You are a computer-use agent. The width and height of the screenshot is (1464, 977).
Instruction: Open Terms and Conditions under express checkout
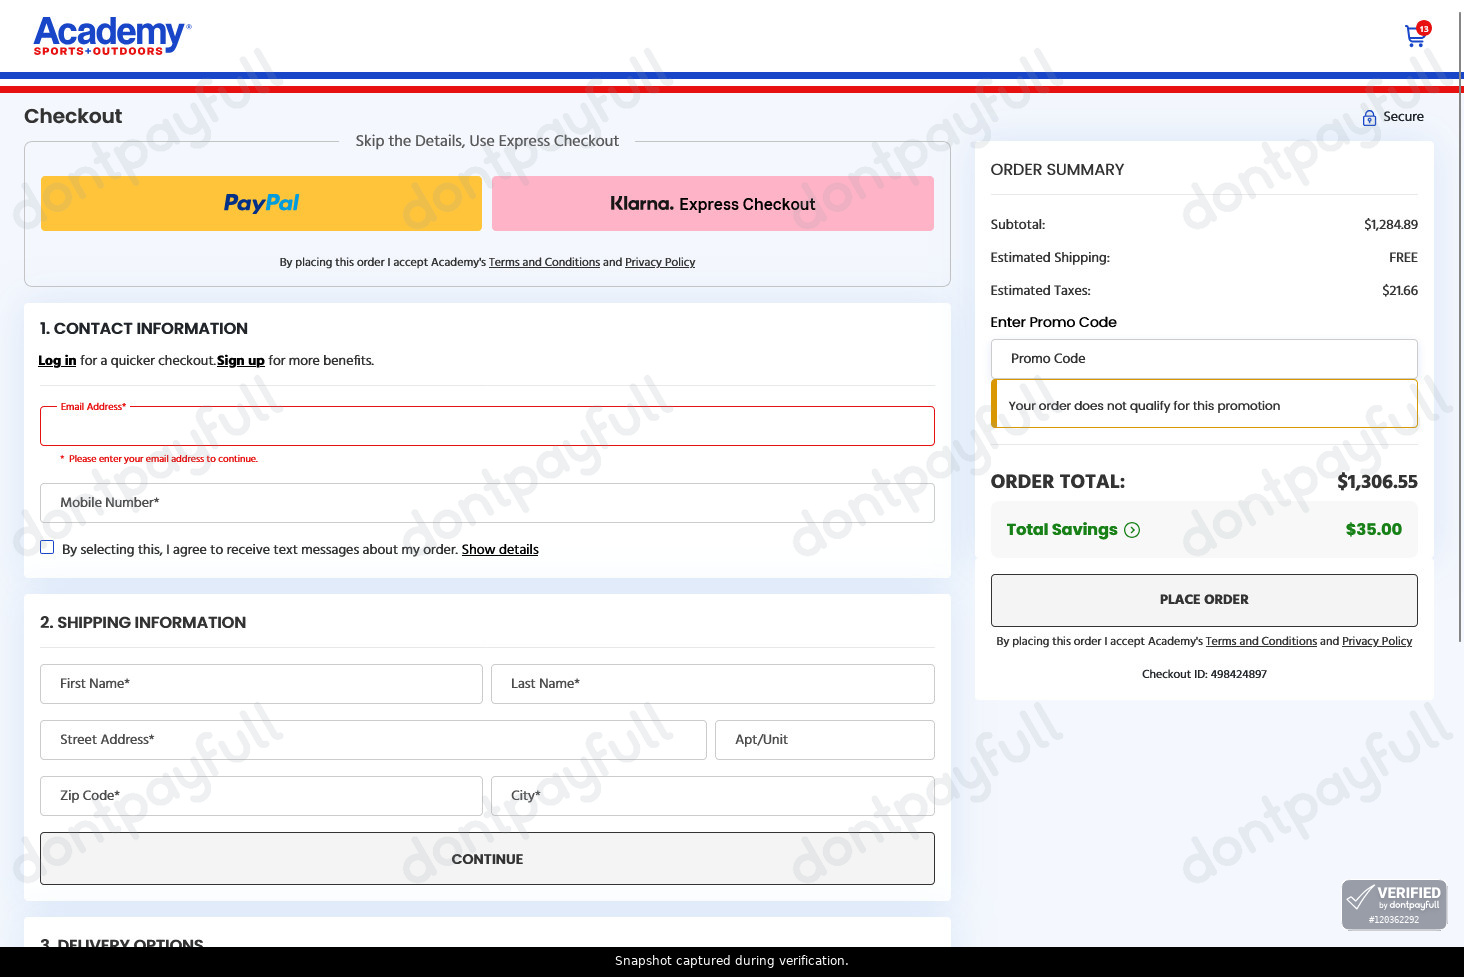(x=544, y=262)
